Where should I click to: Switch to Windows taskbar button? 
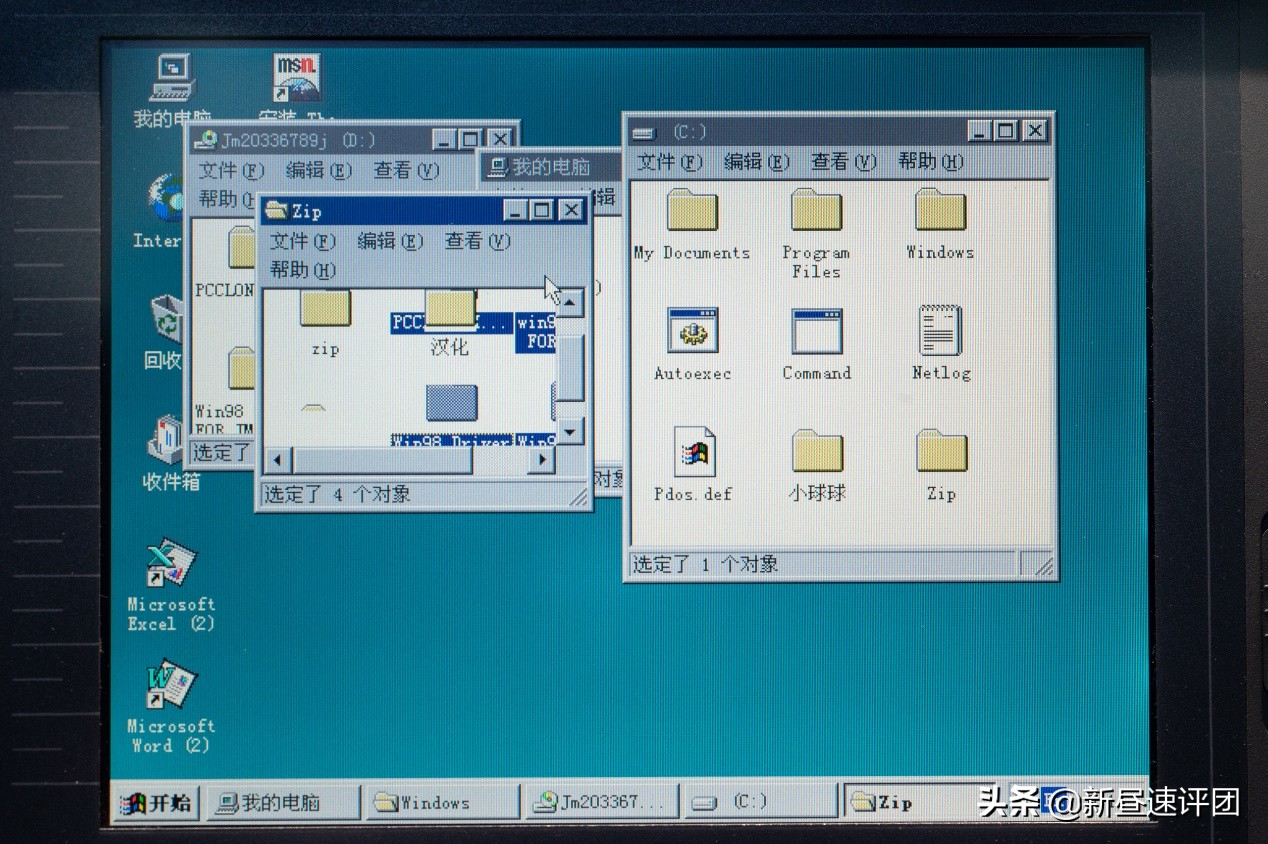[x=442, y=803]
